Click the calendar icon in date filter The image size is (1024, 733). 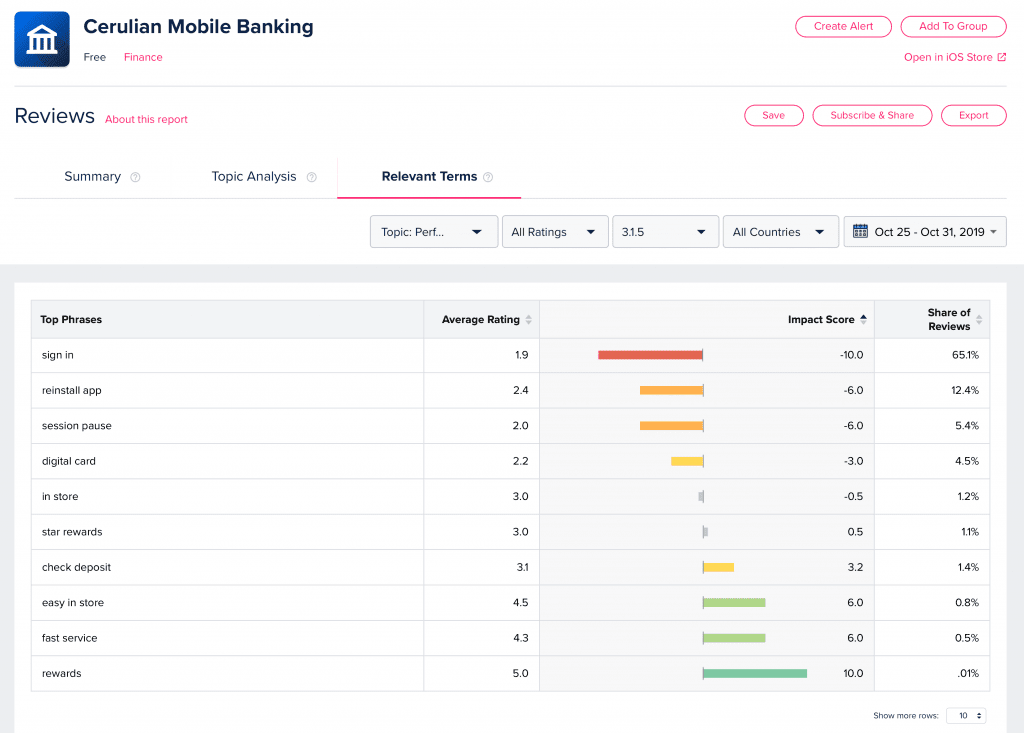860,231
